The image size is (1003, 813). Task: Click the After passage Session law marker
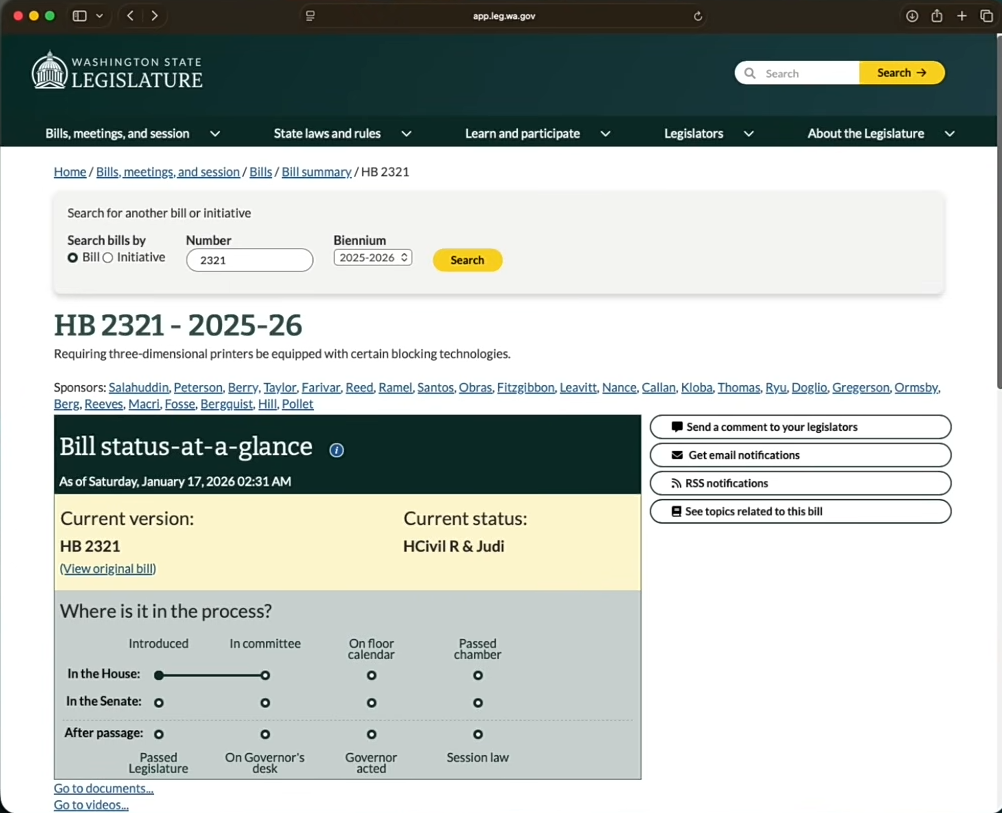coord(477,734)
